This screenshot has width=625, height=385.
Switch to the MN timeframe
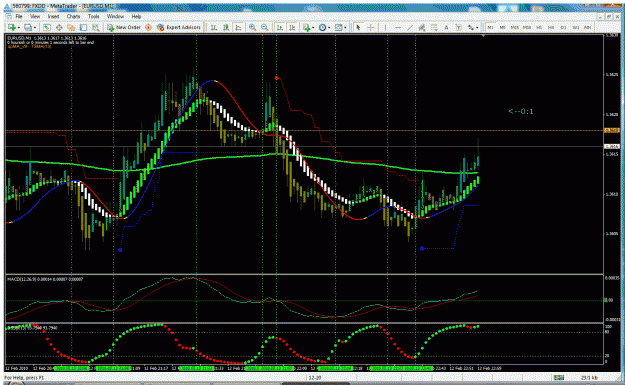588,28
